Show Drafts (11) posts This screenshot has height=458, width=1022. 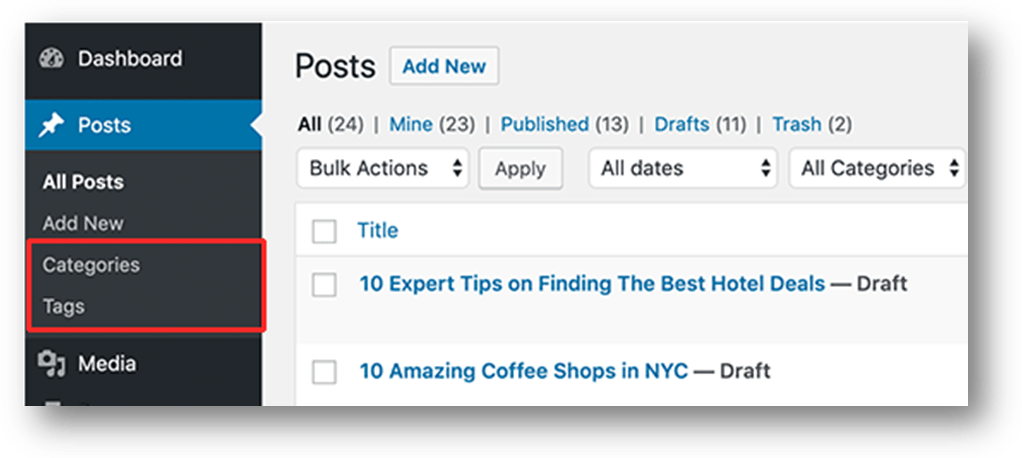[x=700, y=124]
